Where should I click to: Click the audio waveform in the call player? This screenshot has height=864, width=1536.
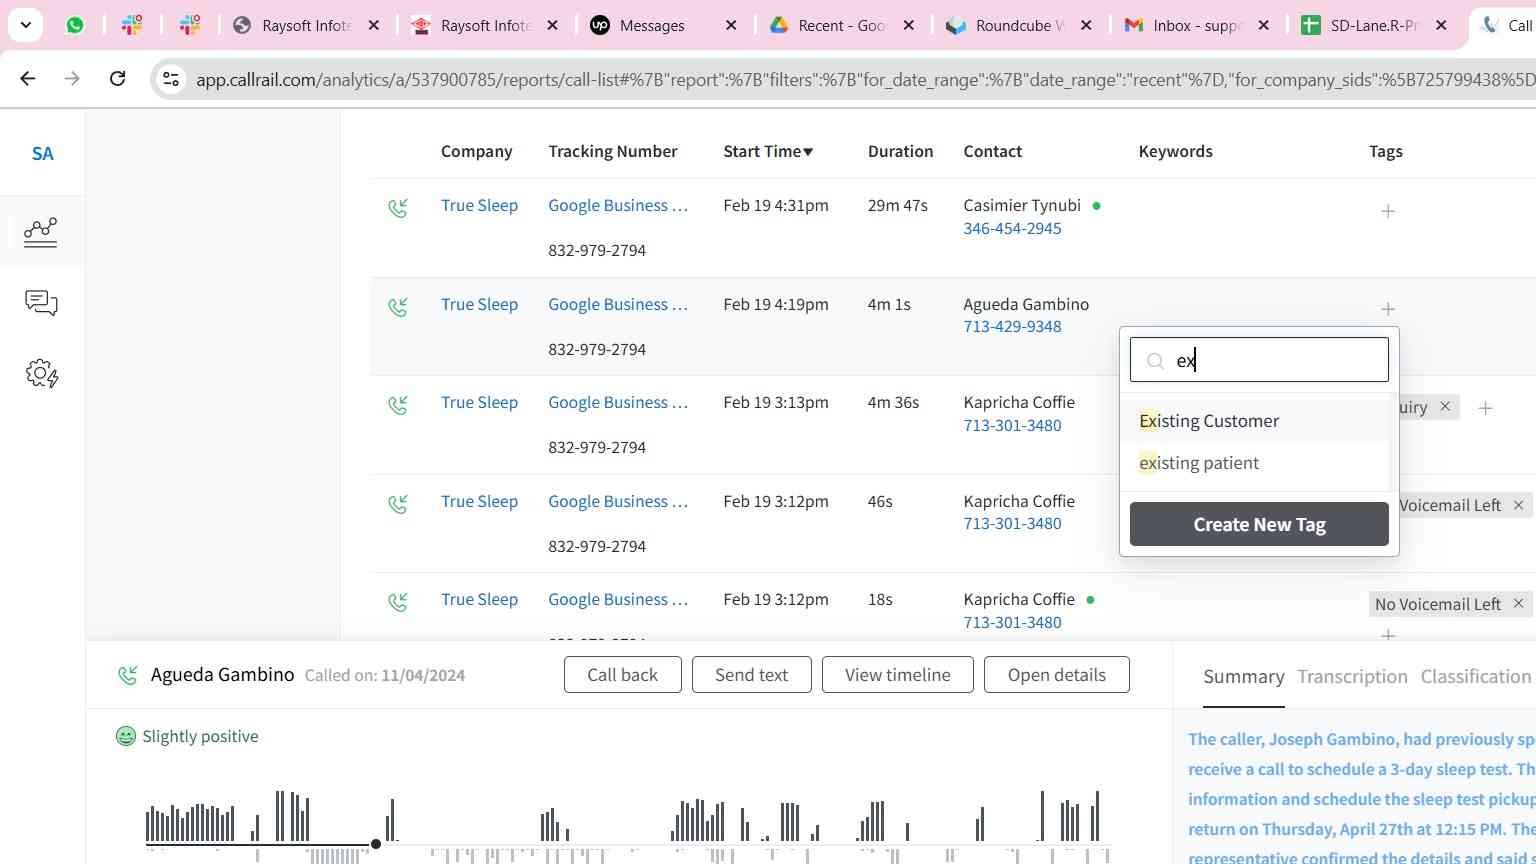628,825
